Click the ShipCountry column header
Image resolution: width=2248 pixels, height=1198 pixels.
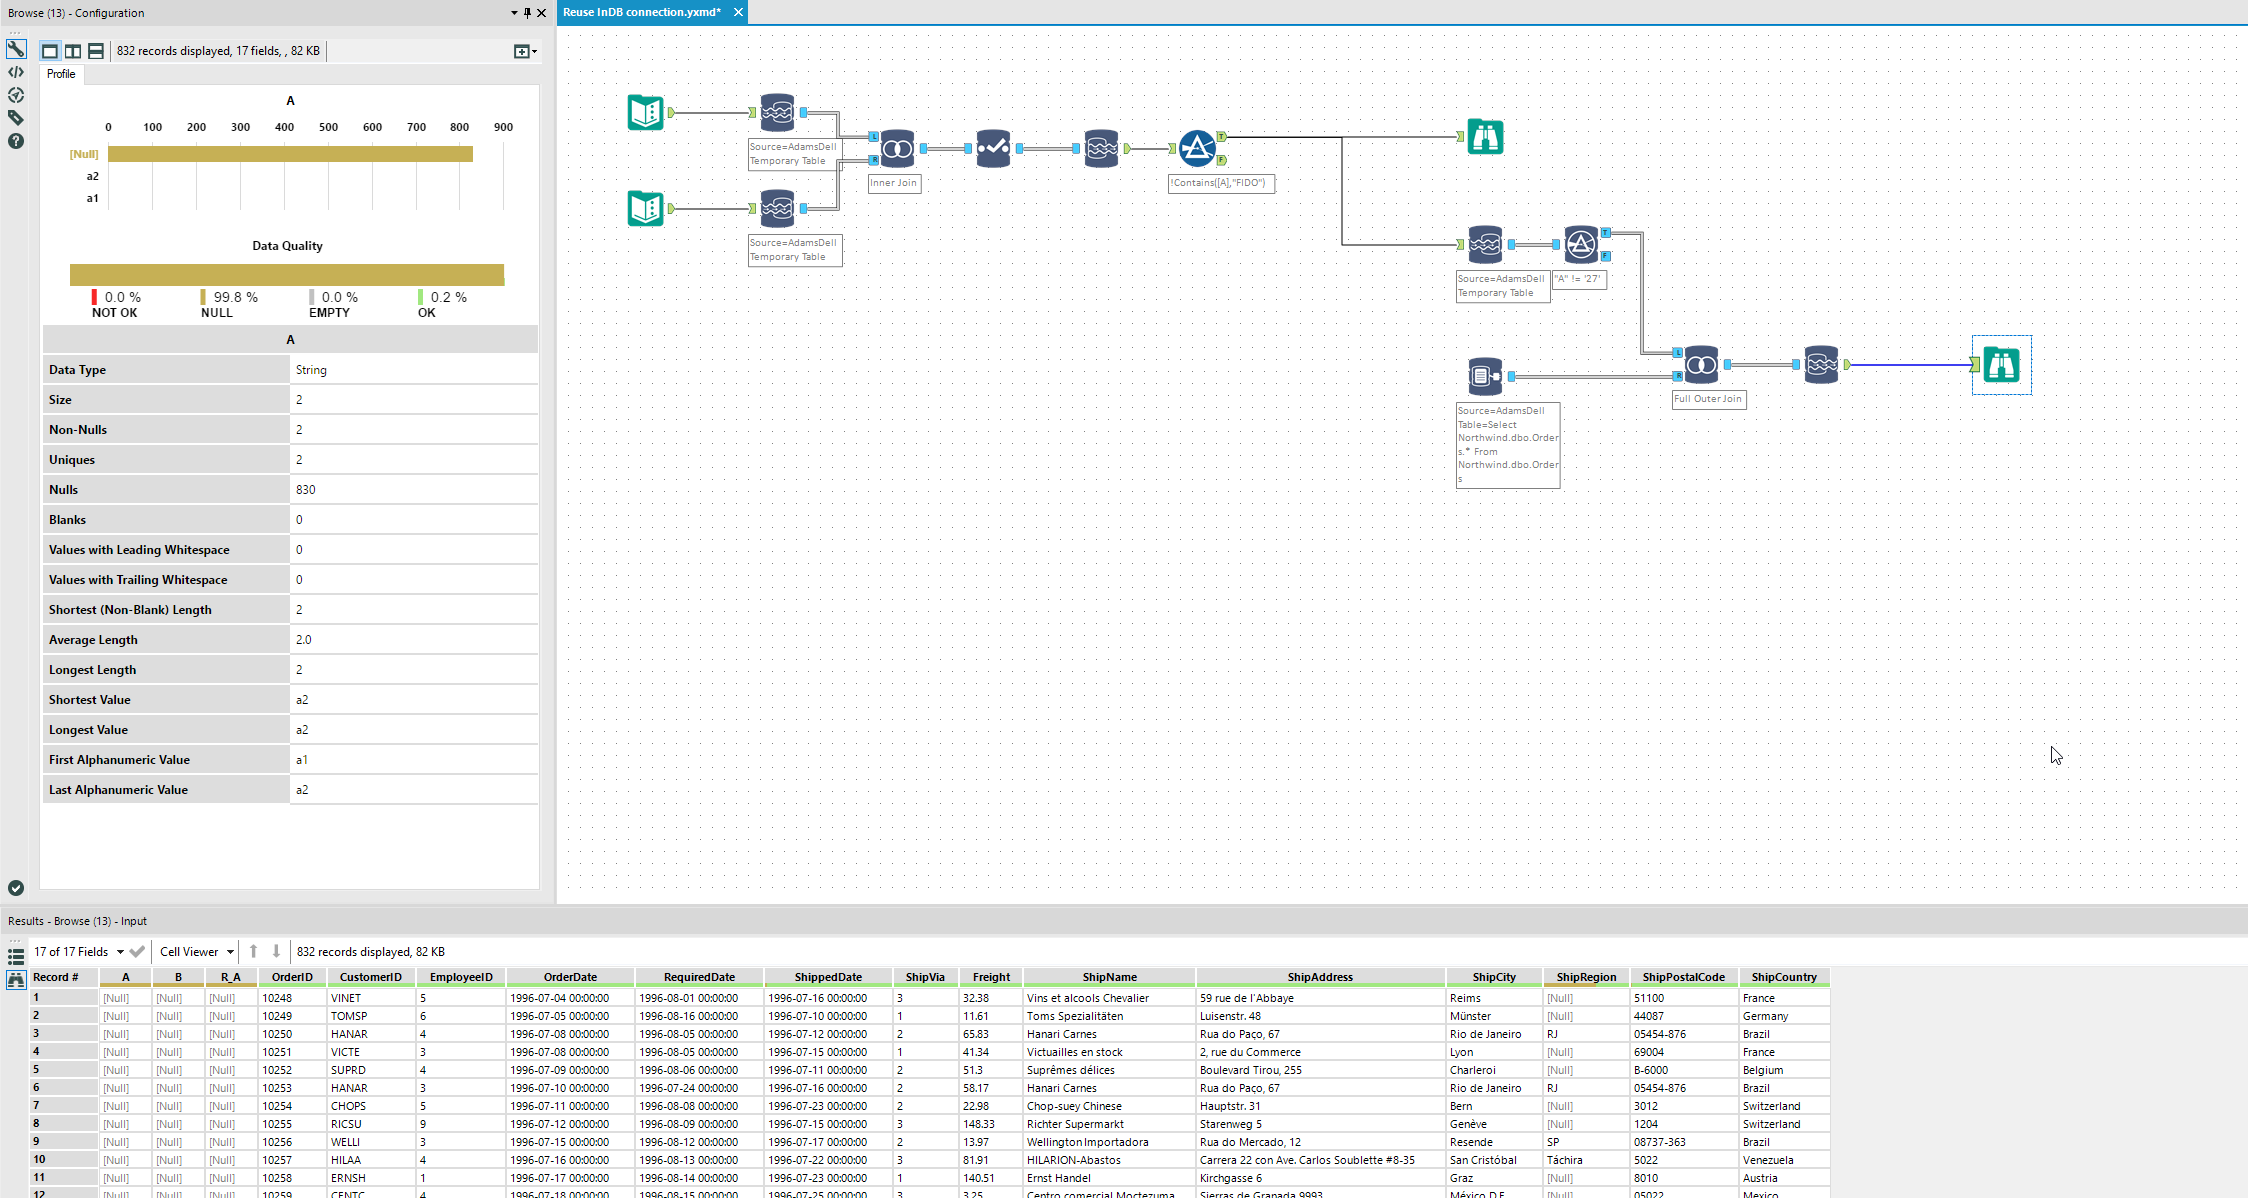(x=1783, y=977)
